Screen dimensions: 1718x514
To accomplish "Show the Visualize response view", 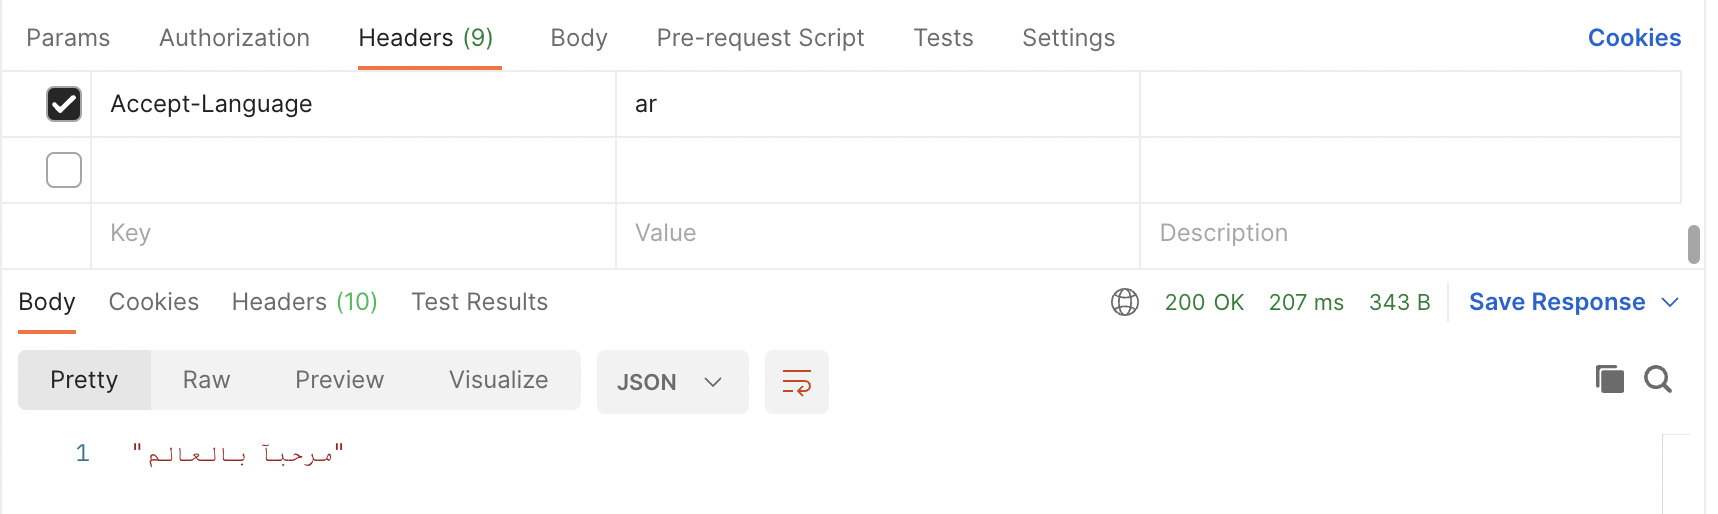I will [x=498, y=380].
